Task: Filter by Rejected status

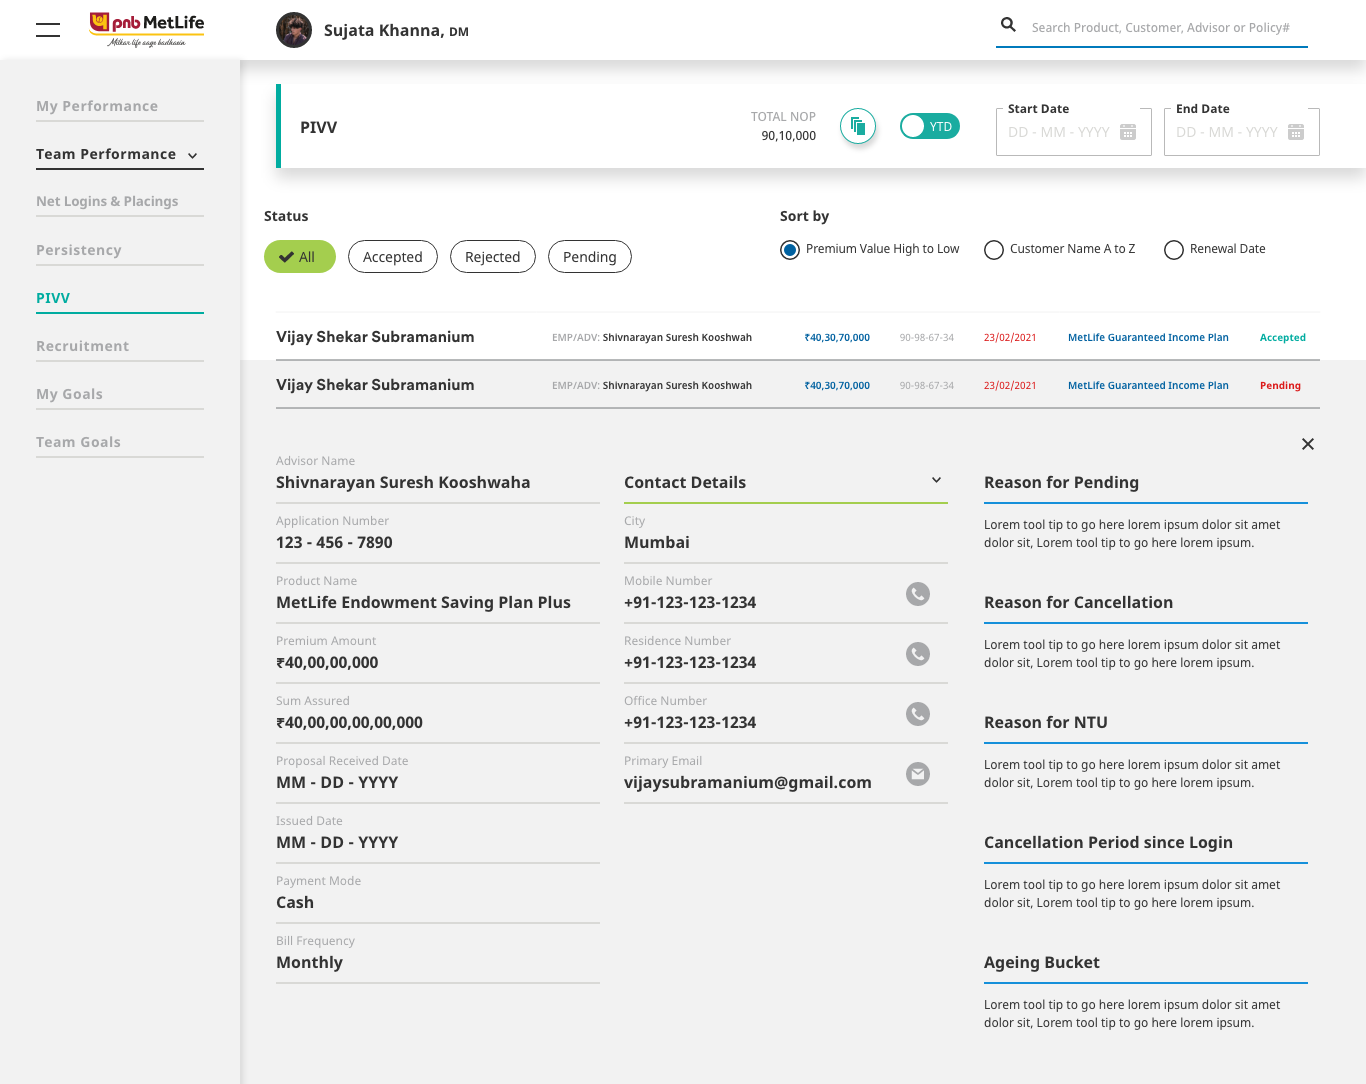Action: click(493, 256)
